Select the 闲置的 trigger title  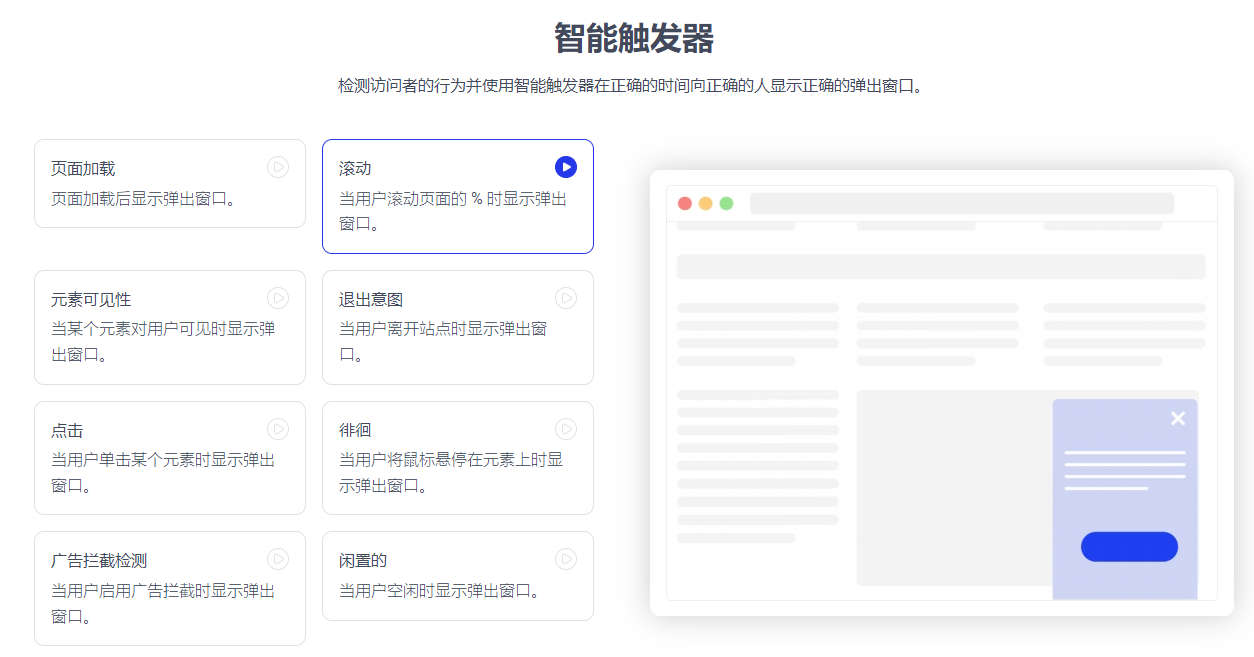(x=363, y=561)
